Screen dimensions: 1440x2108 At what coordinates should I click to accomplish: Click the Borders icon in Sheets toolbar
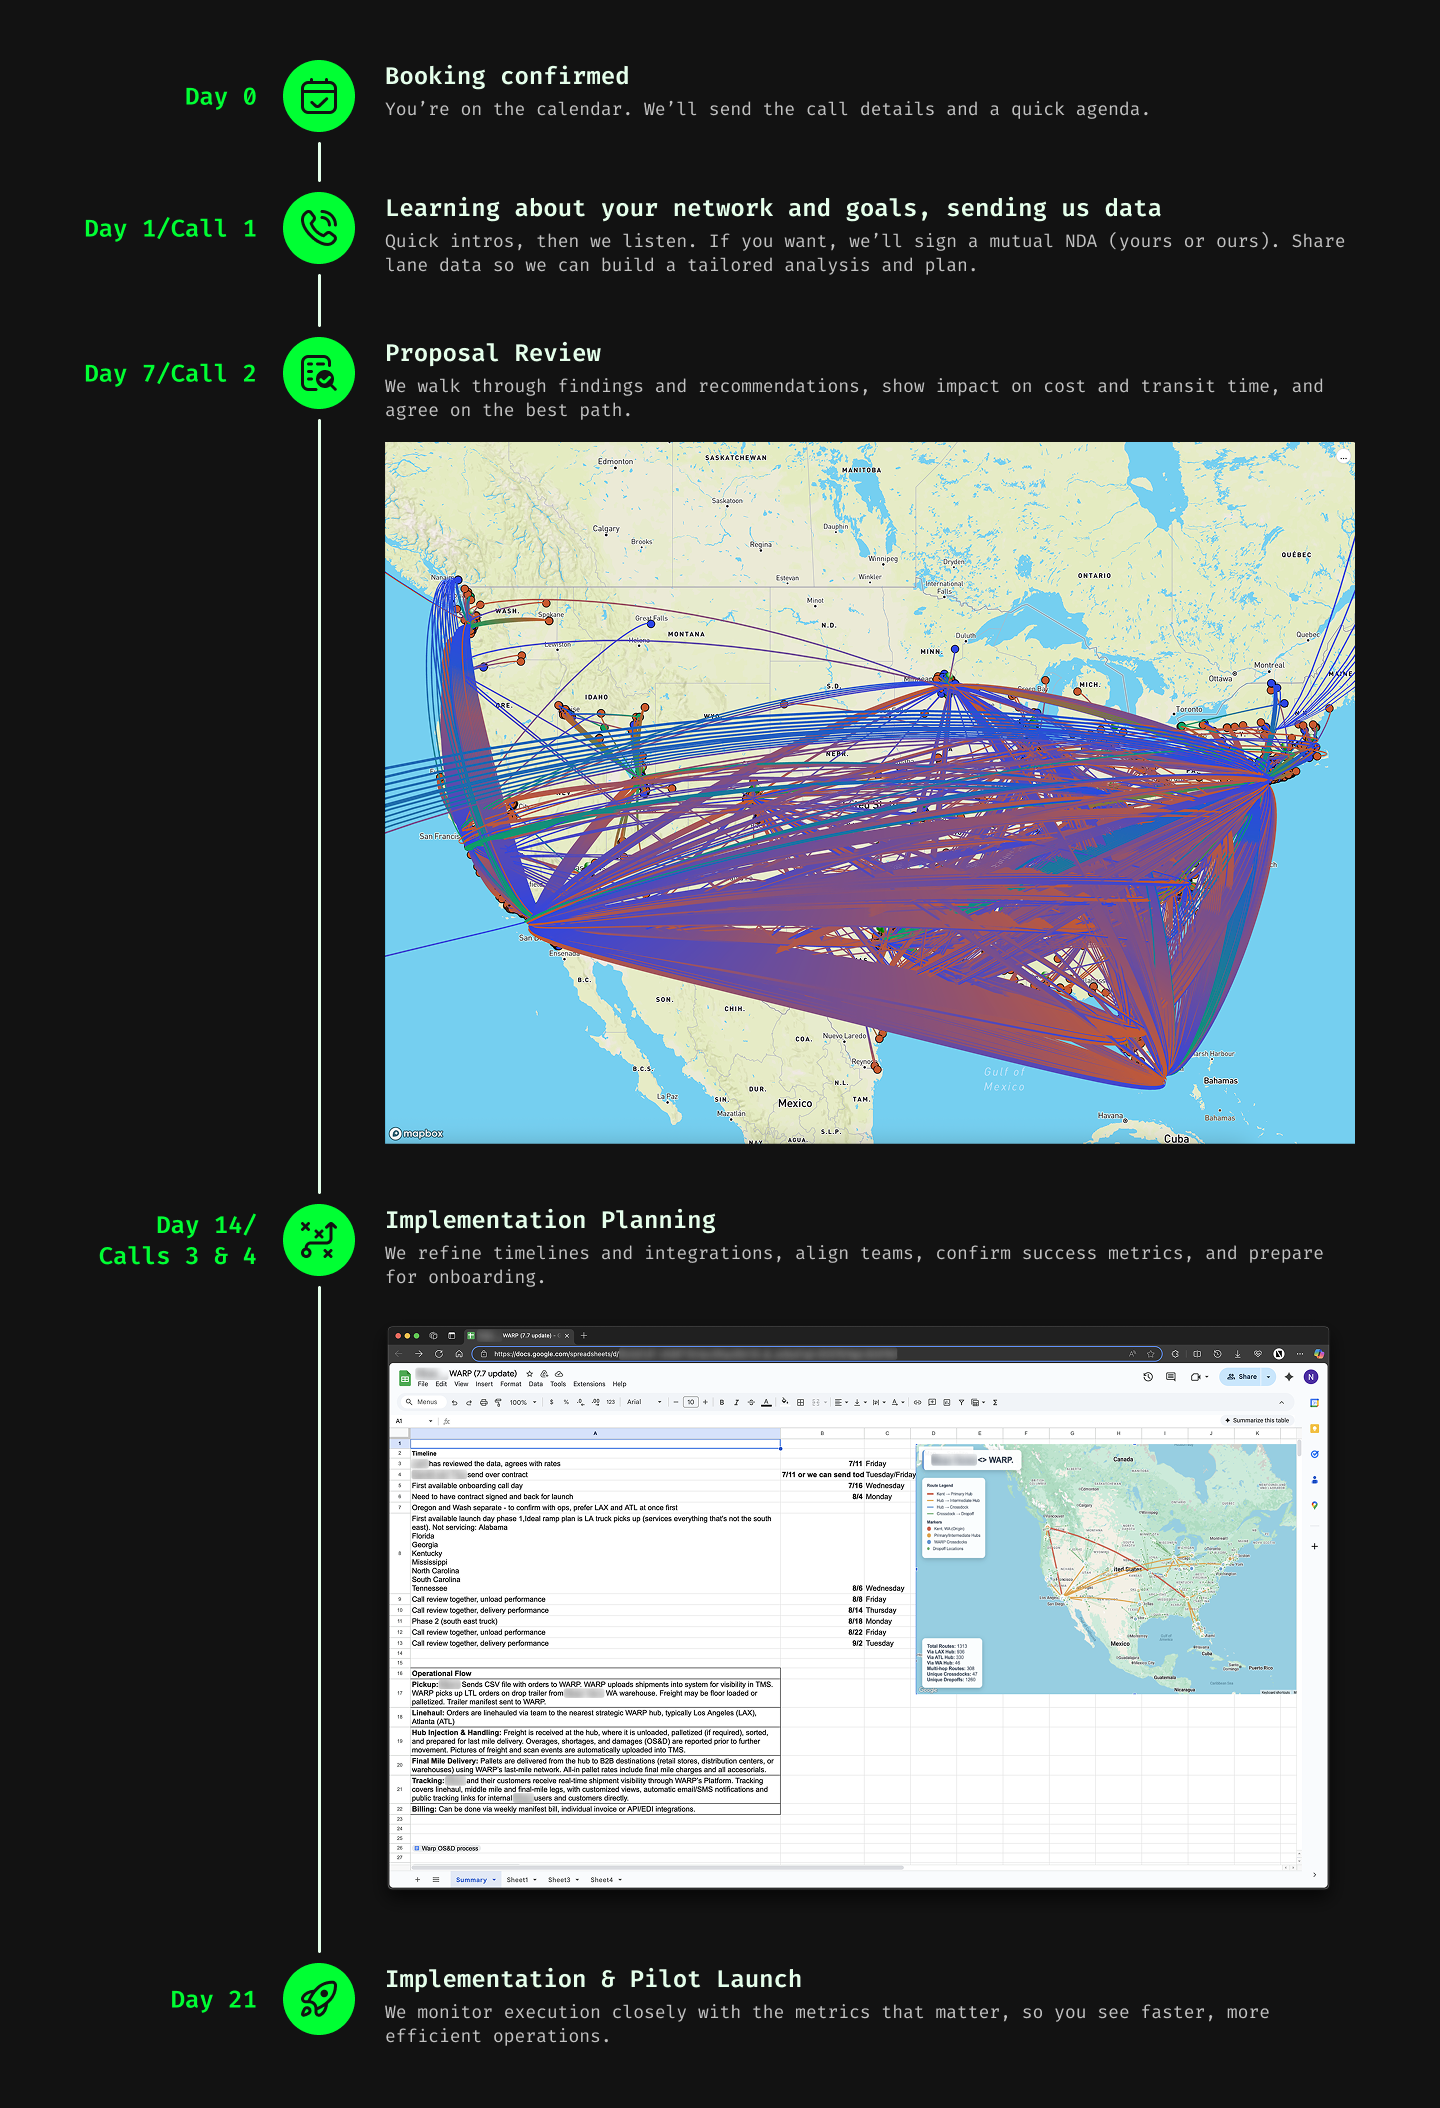(x=800, y=1402)
